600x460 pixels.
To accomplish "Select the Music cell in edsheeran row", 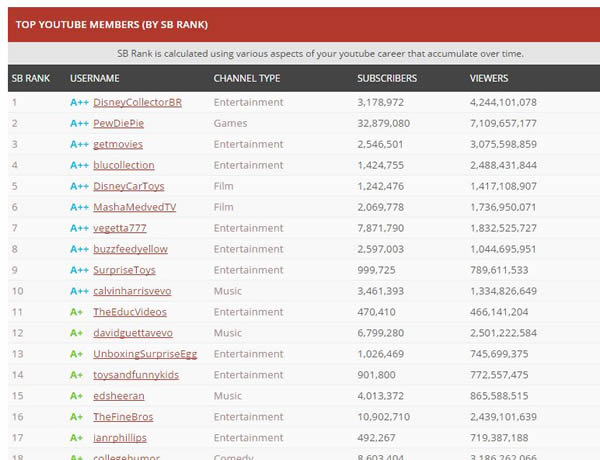I will click(228, 396).
